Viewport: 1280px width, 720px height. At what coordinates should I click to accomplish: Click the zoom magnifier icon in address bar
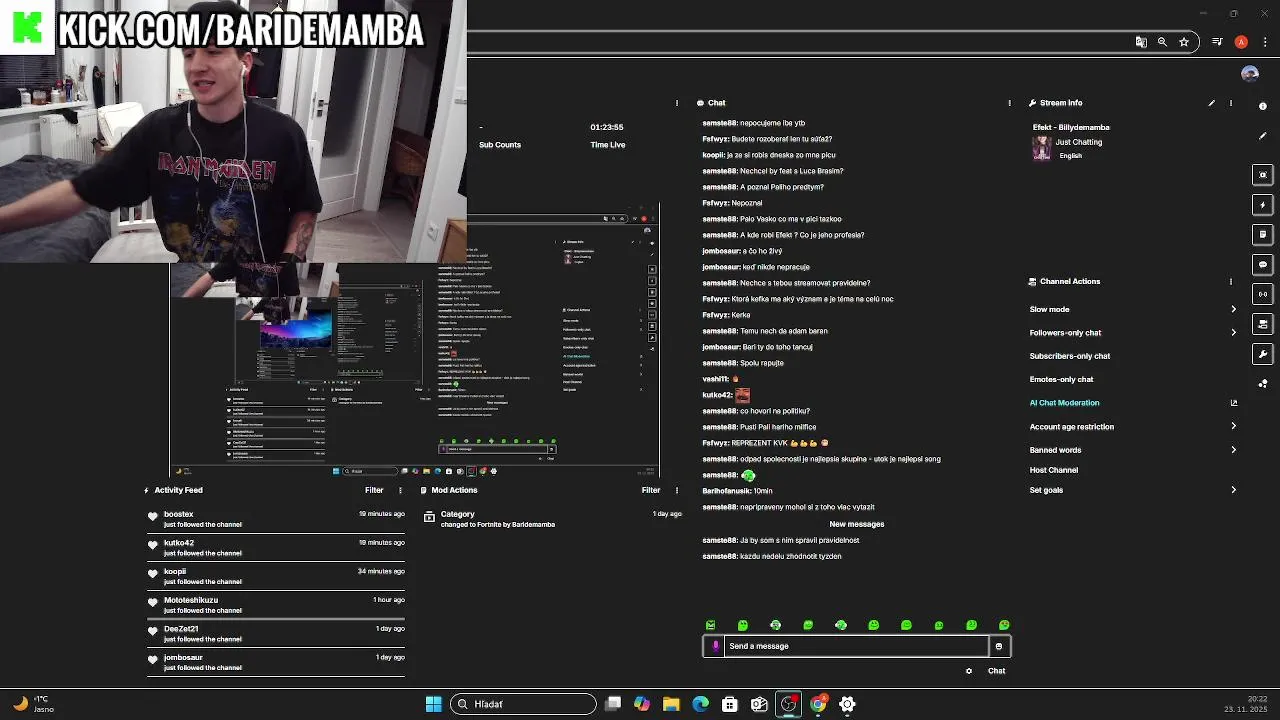point(1162,42)
